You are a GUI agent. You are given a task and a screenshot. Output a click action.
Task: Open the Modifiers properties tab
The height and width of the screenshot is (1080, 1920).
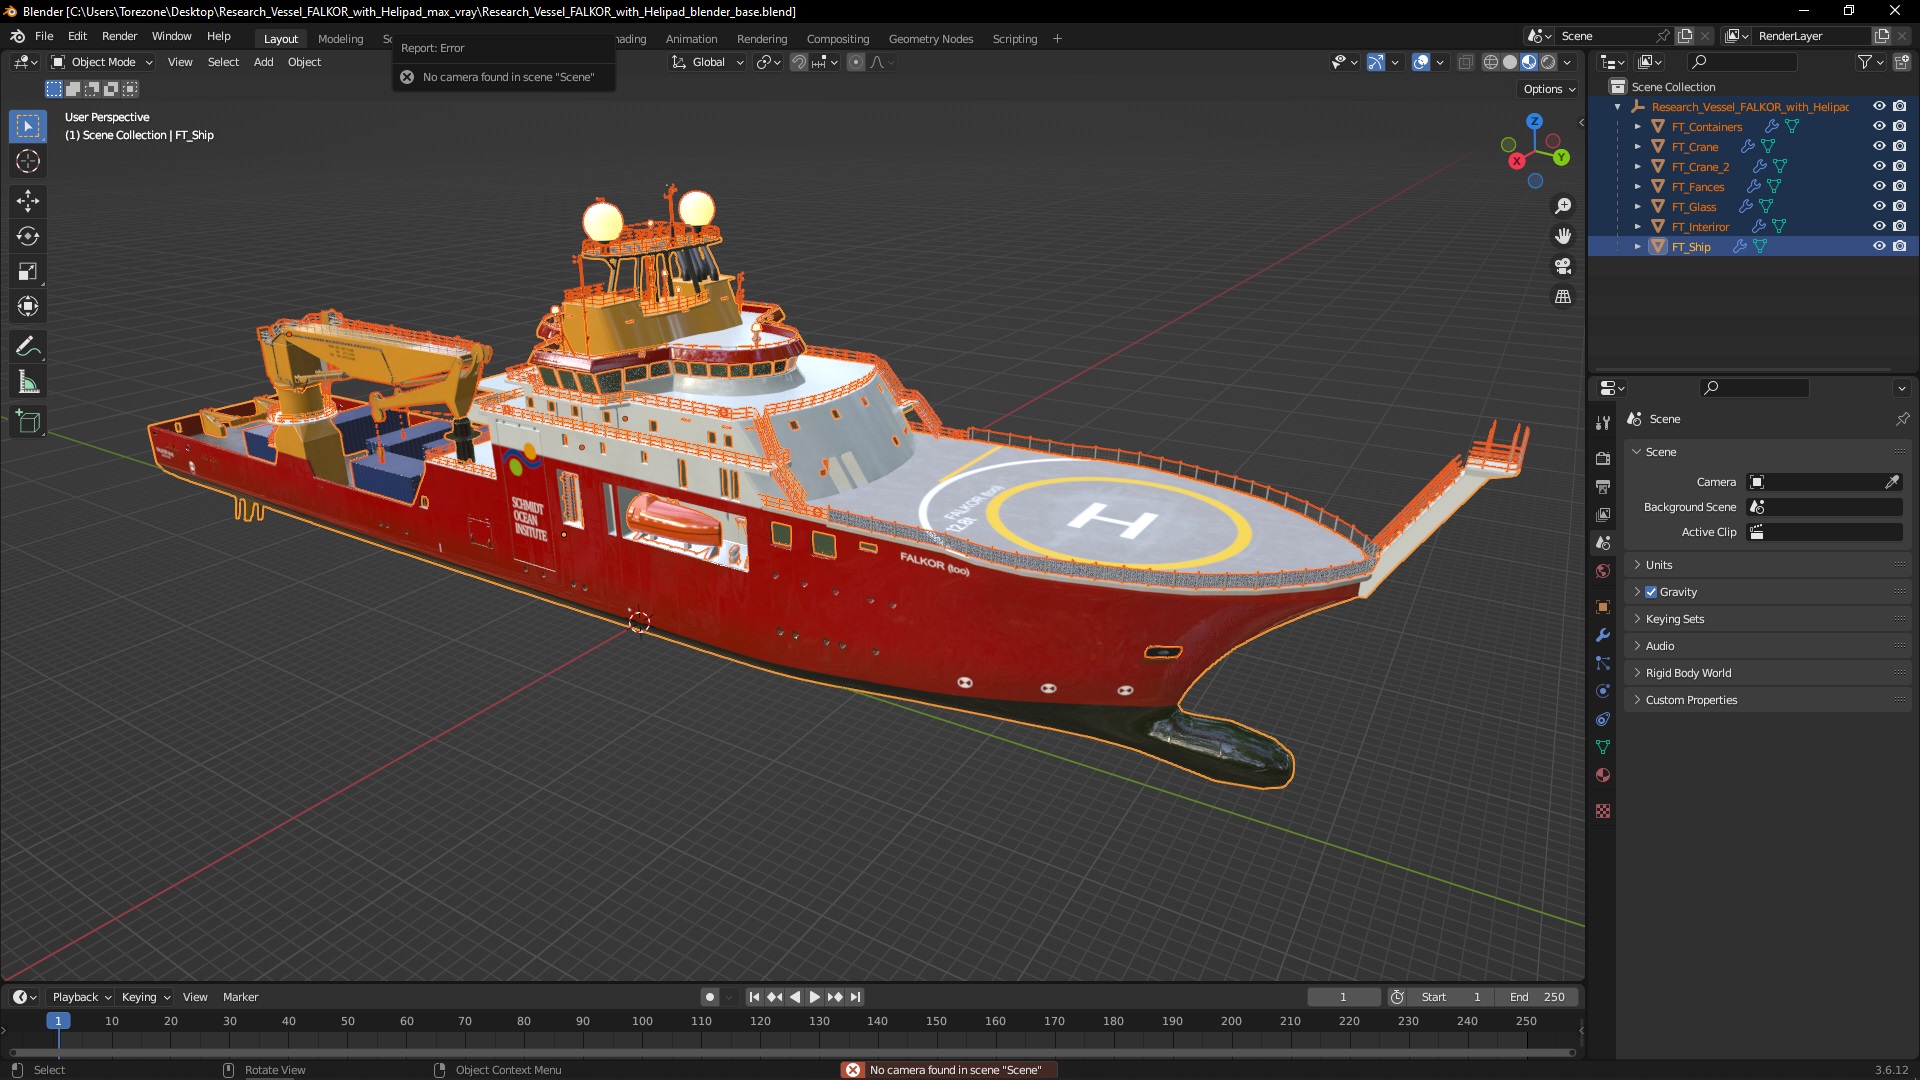point(1603,635)
